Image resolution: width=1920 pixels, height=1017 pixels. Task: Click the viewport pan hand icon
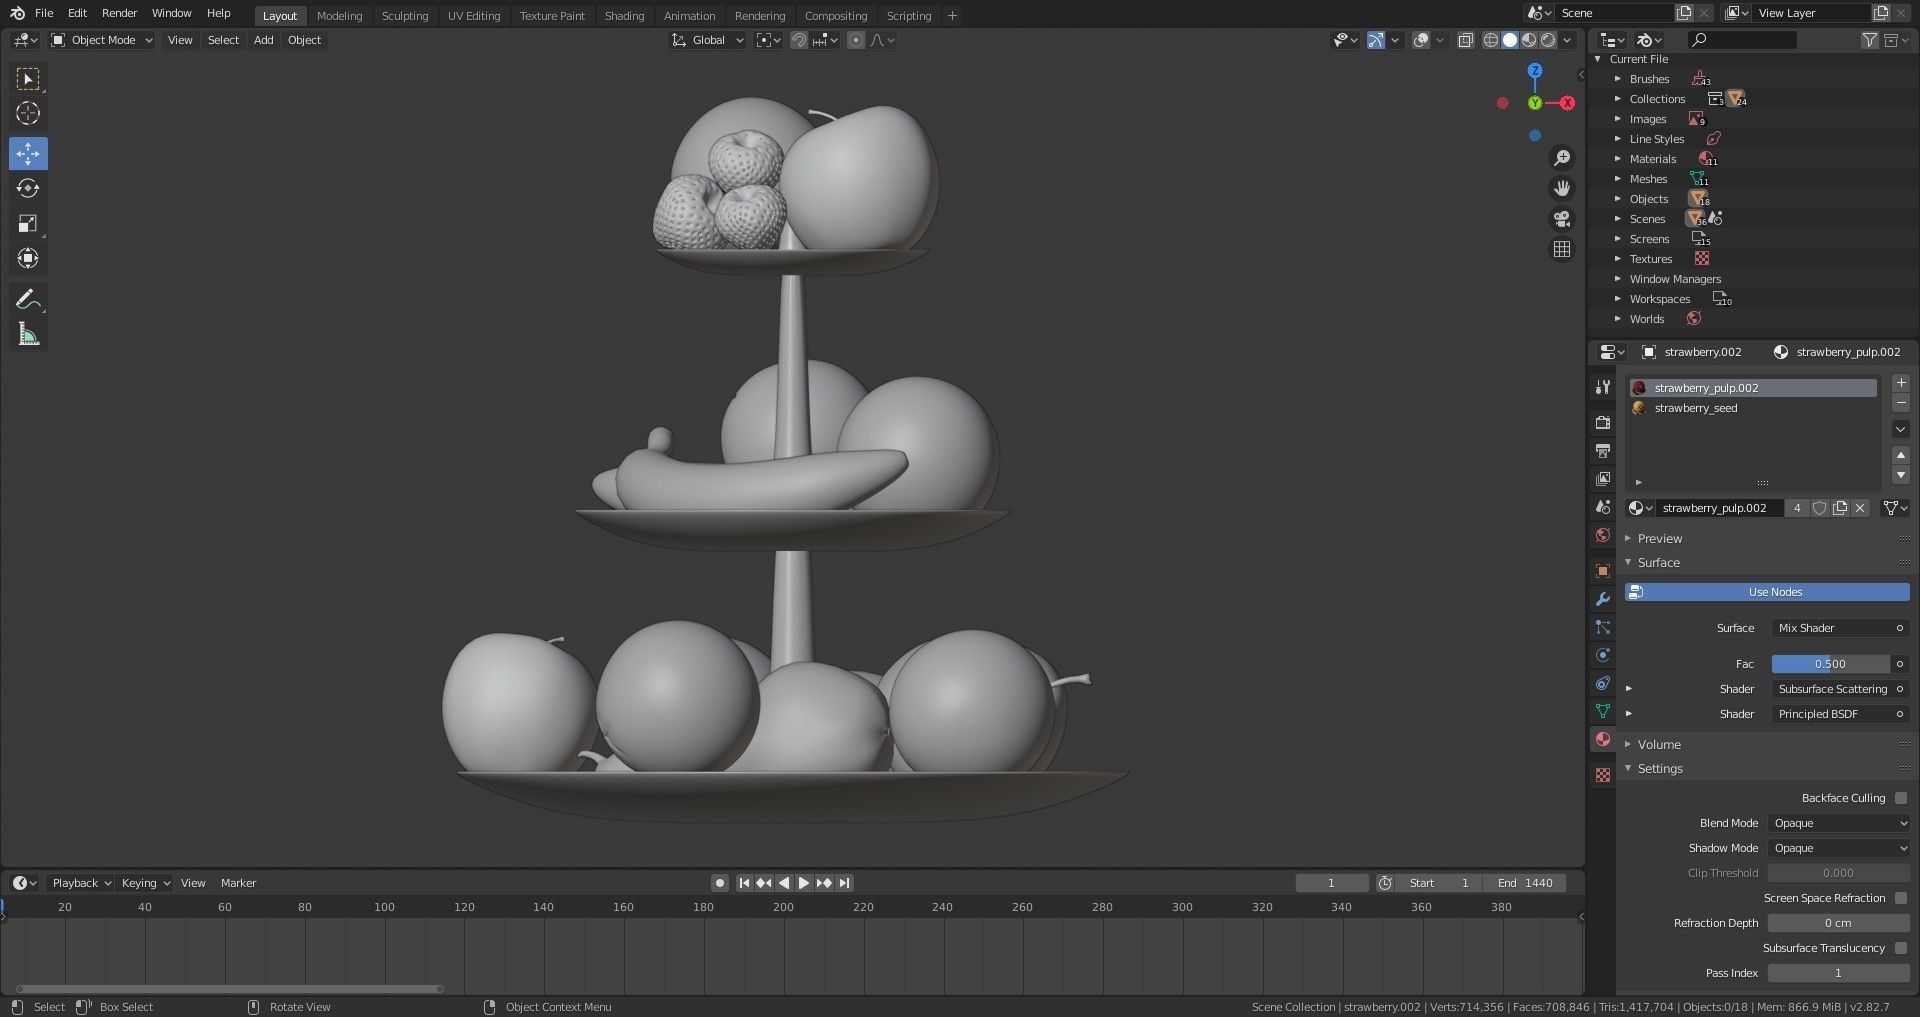(x=1561, y=188)
